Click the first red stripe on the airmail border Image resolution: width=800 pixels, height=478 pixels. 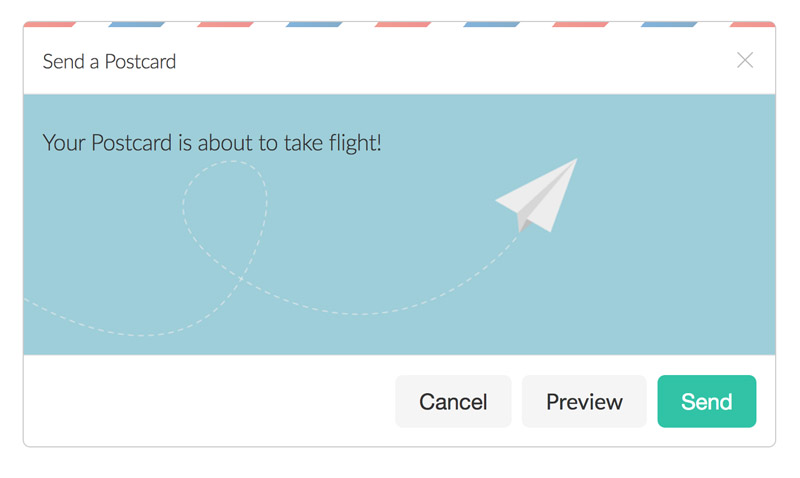click(49, 24)
